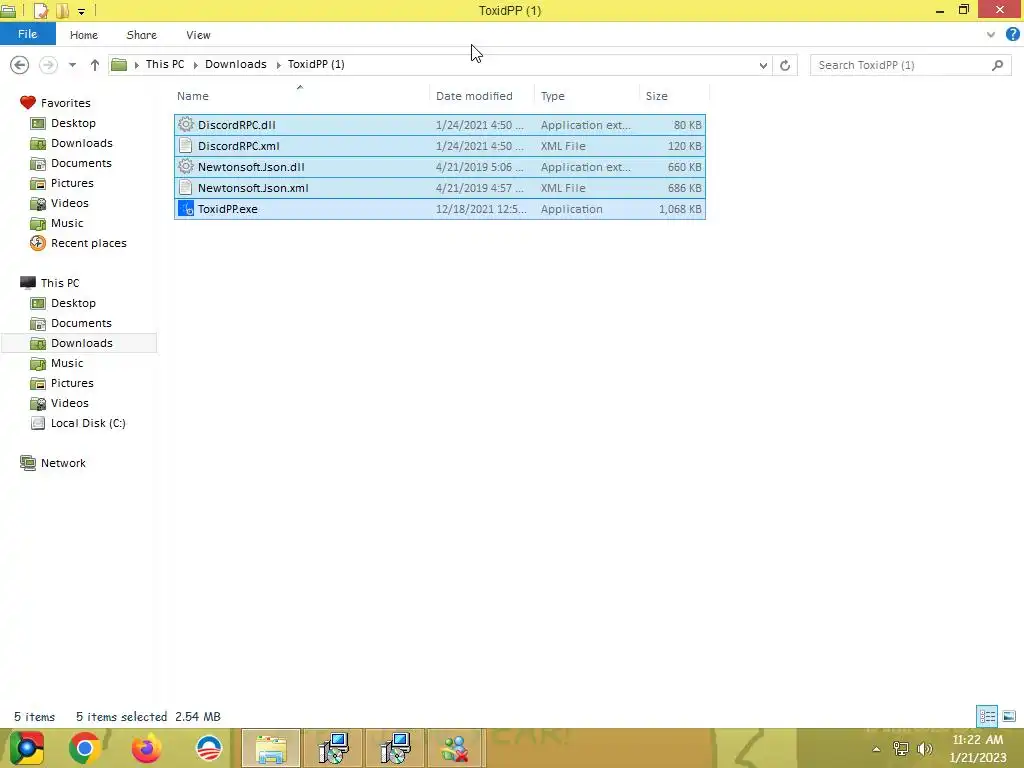Open Desktop under Favorites
The height and width of the screenshot is (768, 1024).
[x=73, y=123]
